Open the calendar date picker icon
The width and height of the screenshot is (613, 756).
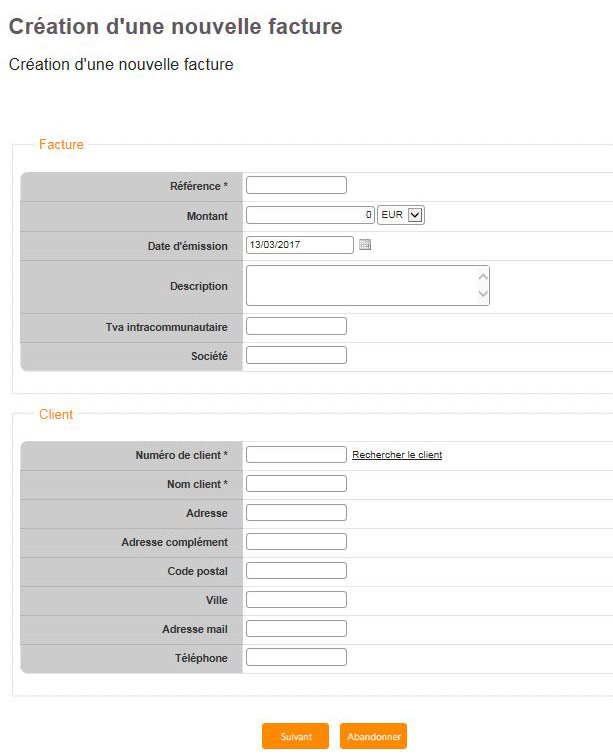tap(365, 245)
